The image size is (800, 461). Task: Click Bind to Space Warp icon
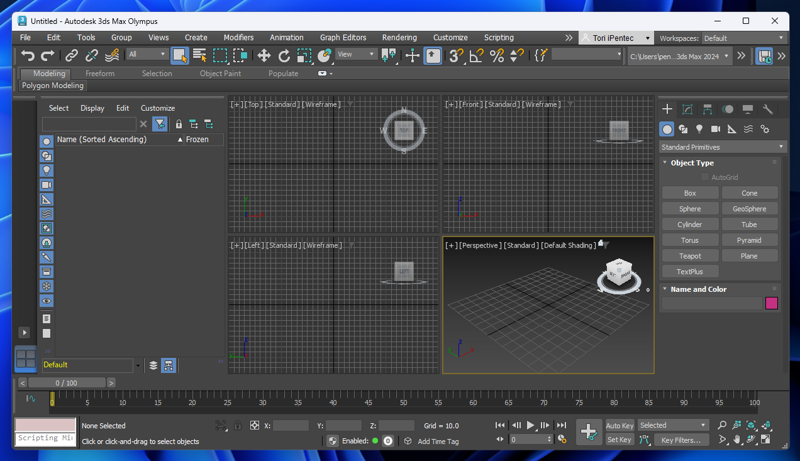(112, 56)
